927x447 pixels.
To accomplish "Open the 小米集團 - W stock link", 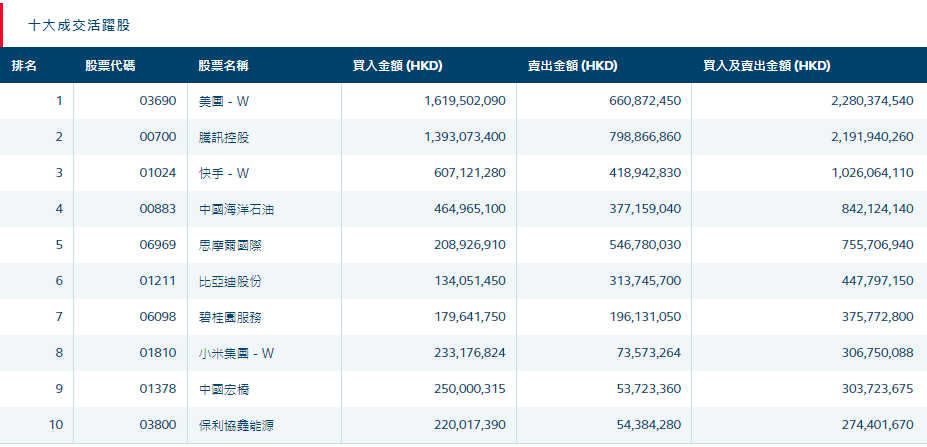I will coord(236,353).
